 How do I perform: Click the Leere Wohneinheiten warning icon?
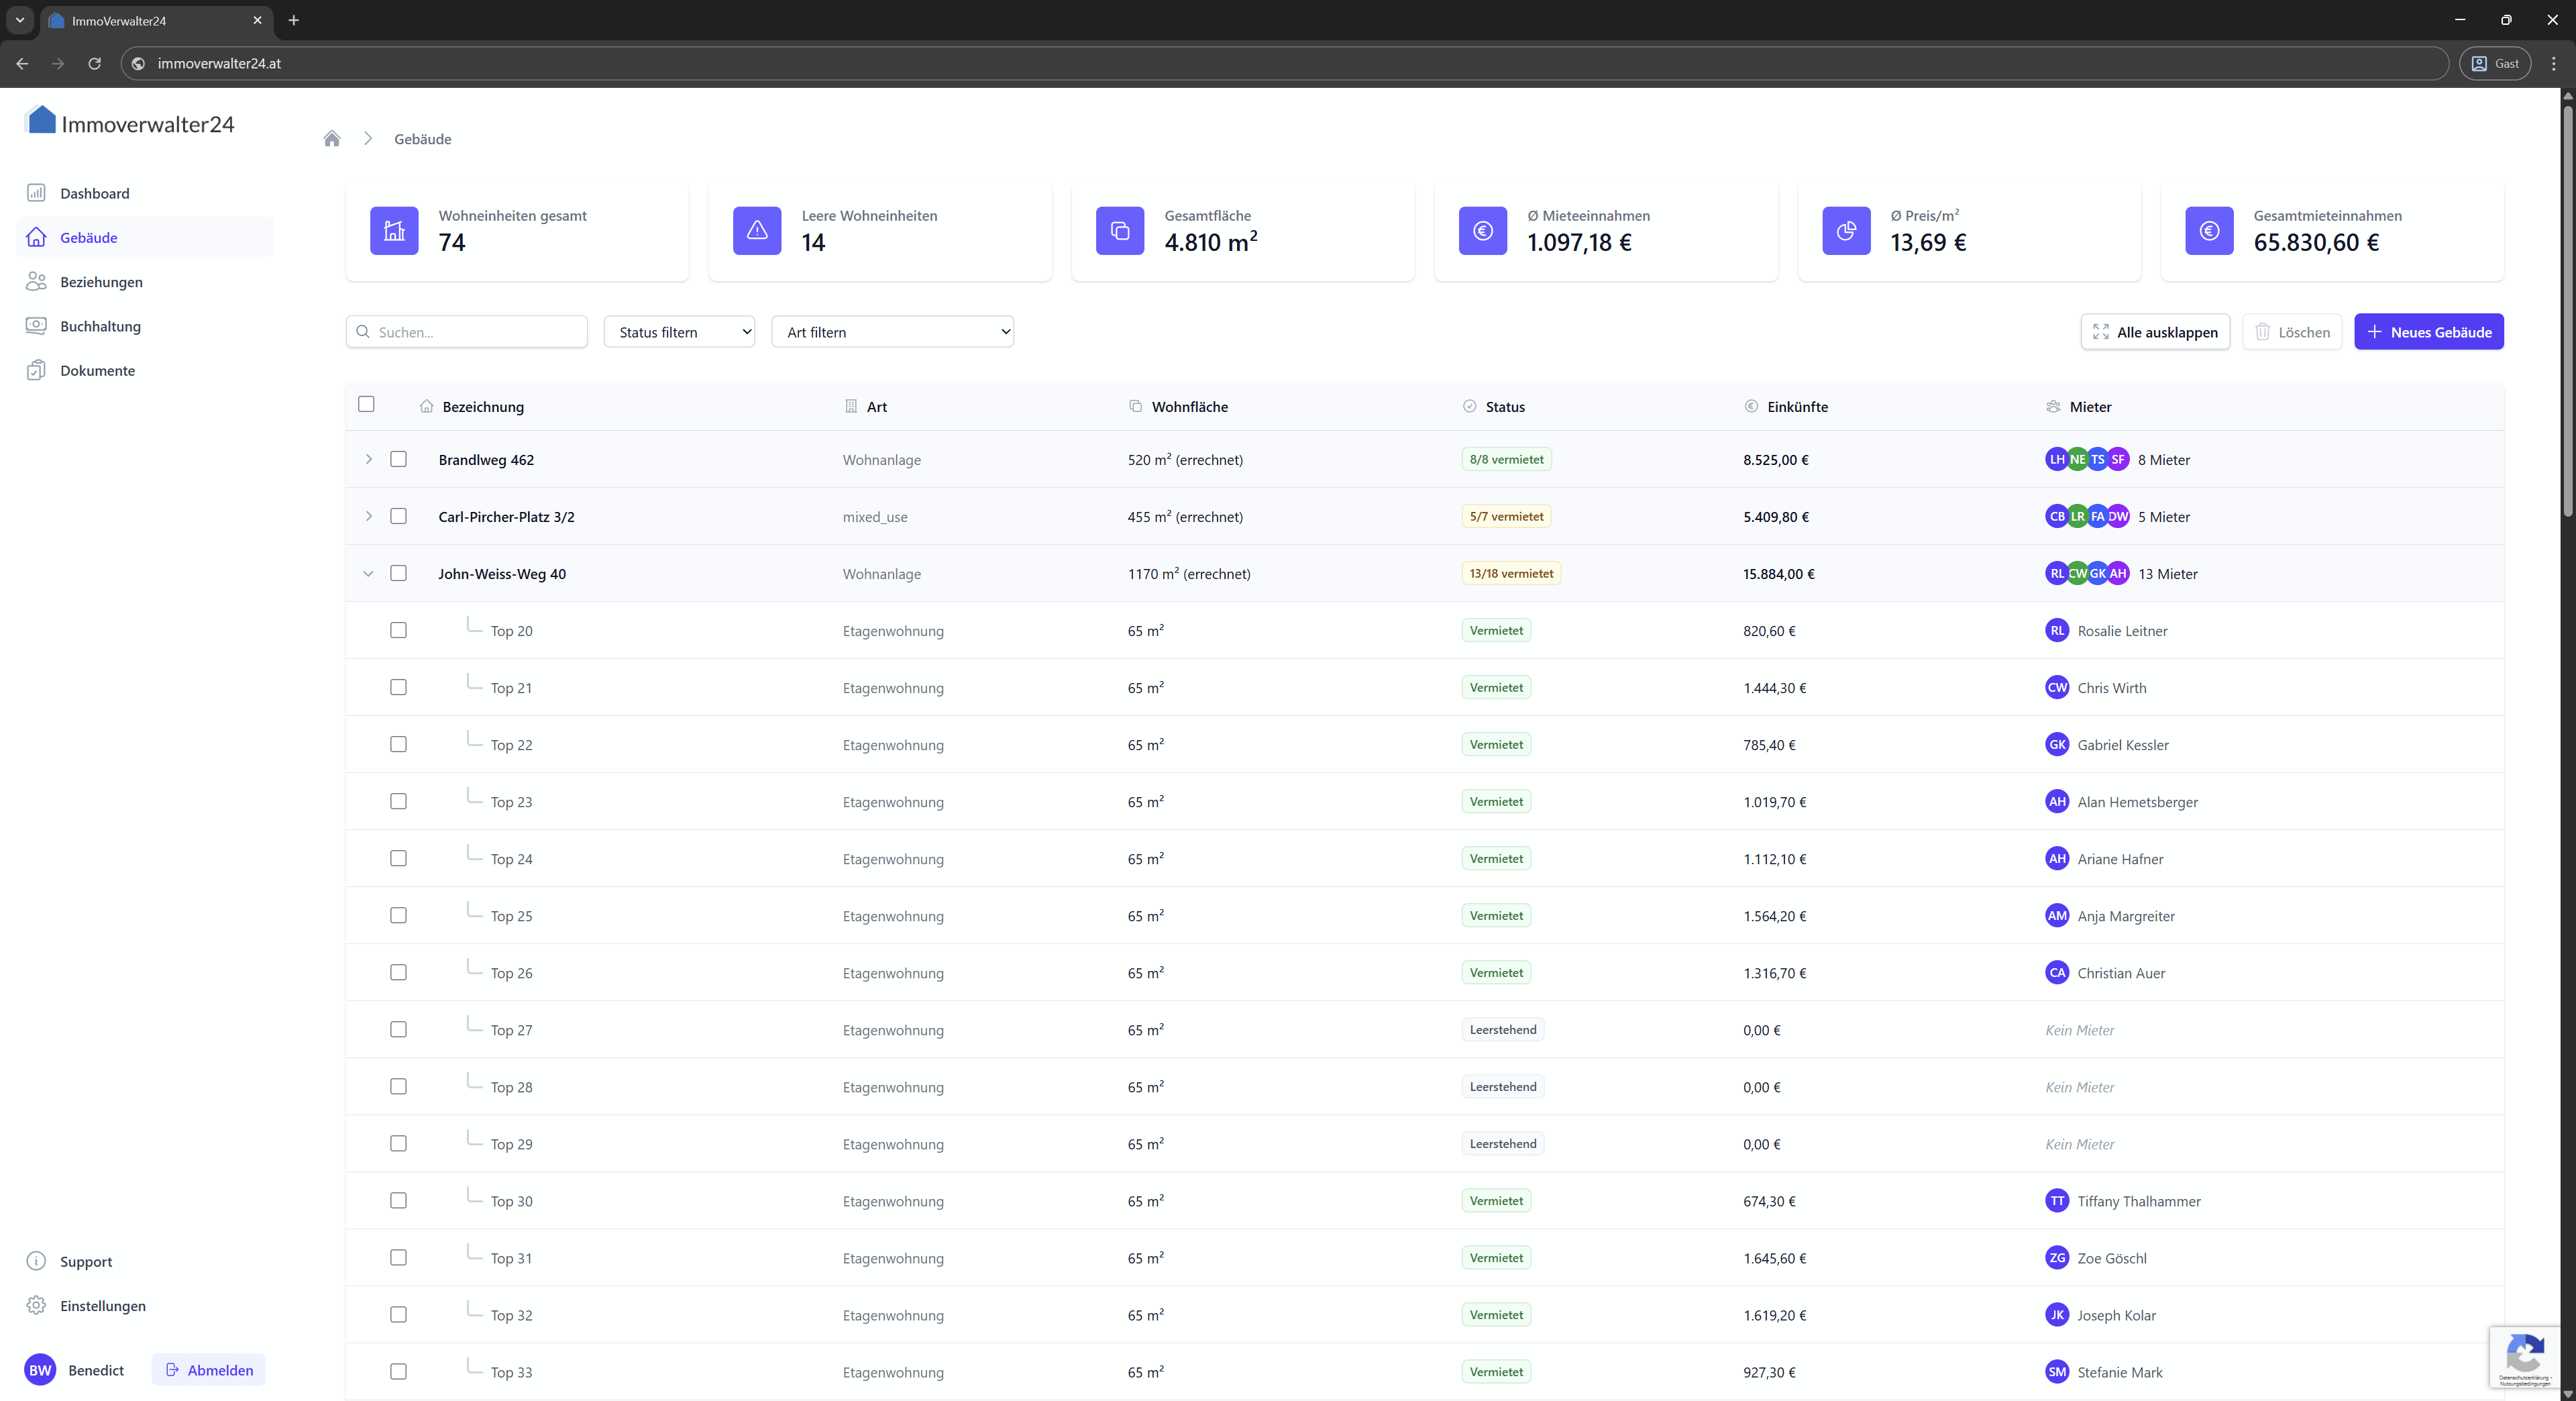click(757, 231)
